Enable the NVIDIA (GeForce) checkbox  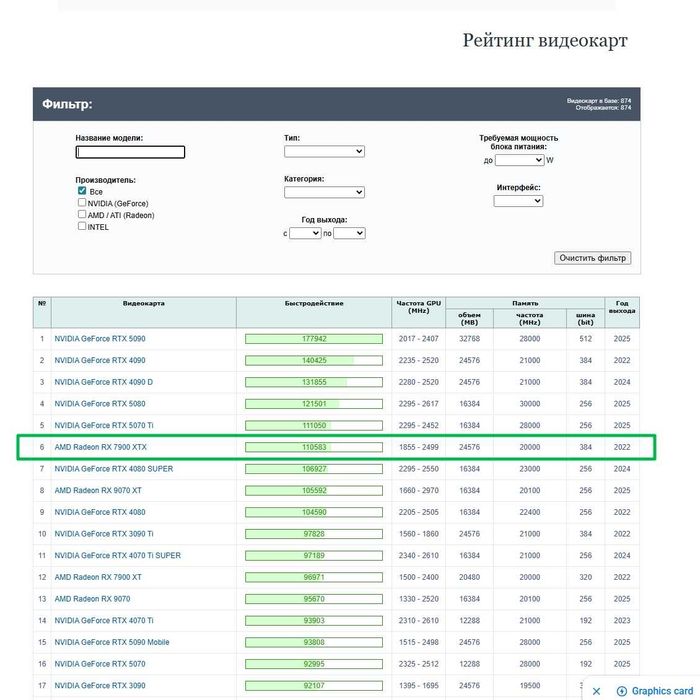point(82,202)
